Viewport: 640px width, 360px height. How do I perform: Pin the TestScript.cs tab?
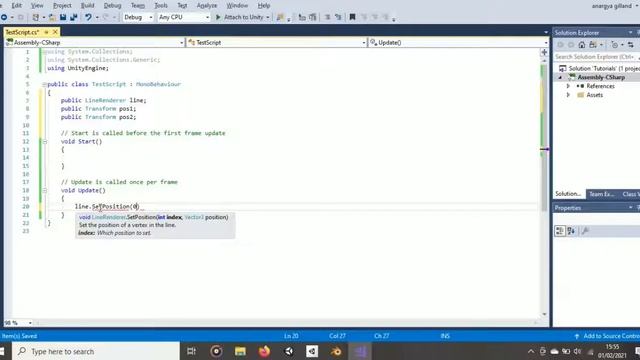(46, 32)
